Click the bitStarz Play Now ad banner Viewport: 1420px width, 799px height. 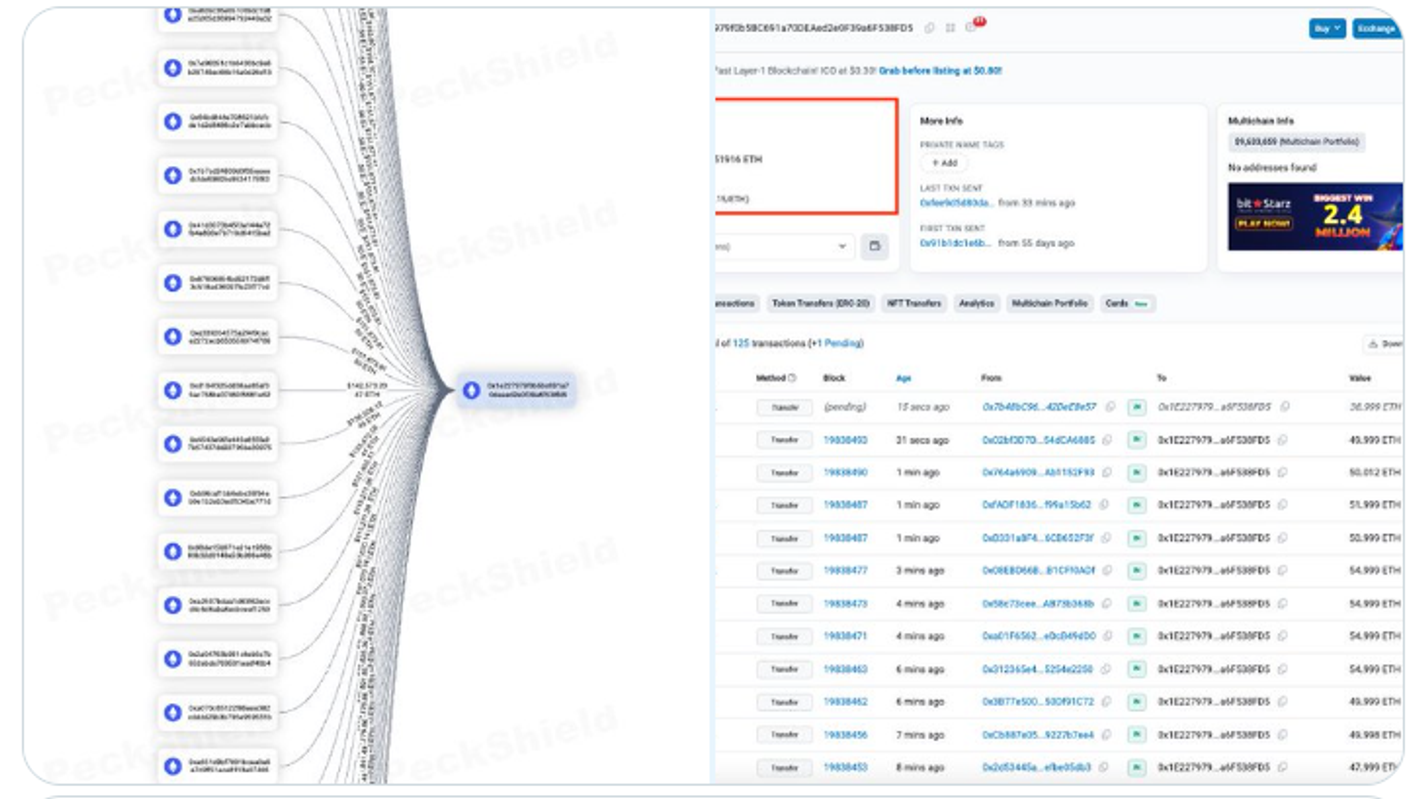point(1315,217)
